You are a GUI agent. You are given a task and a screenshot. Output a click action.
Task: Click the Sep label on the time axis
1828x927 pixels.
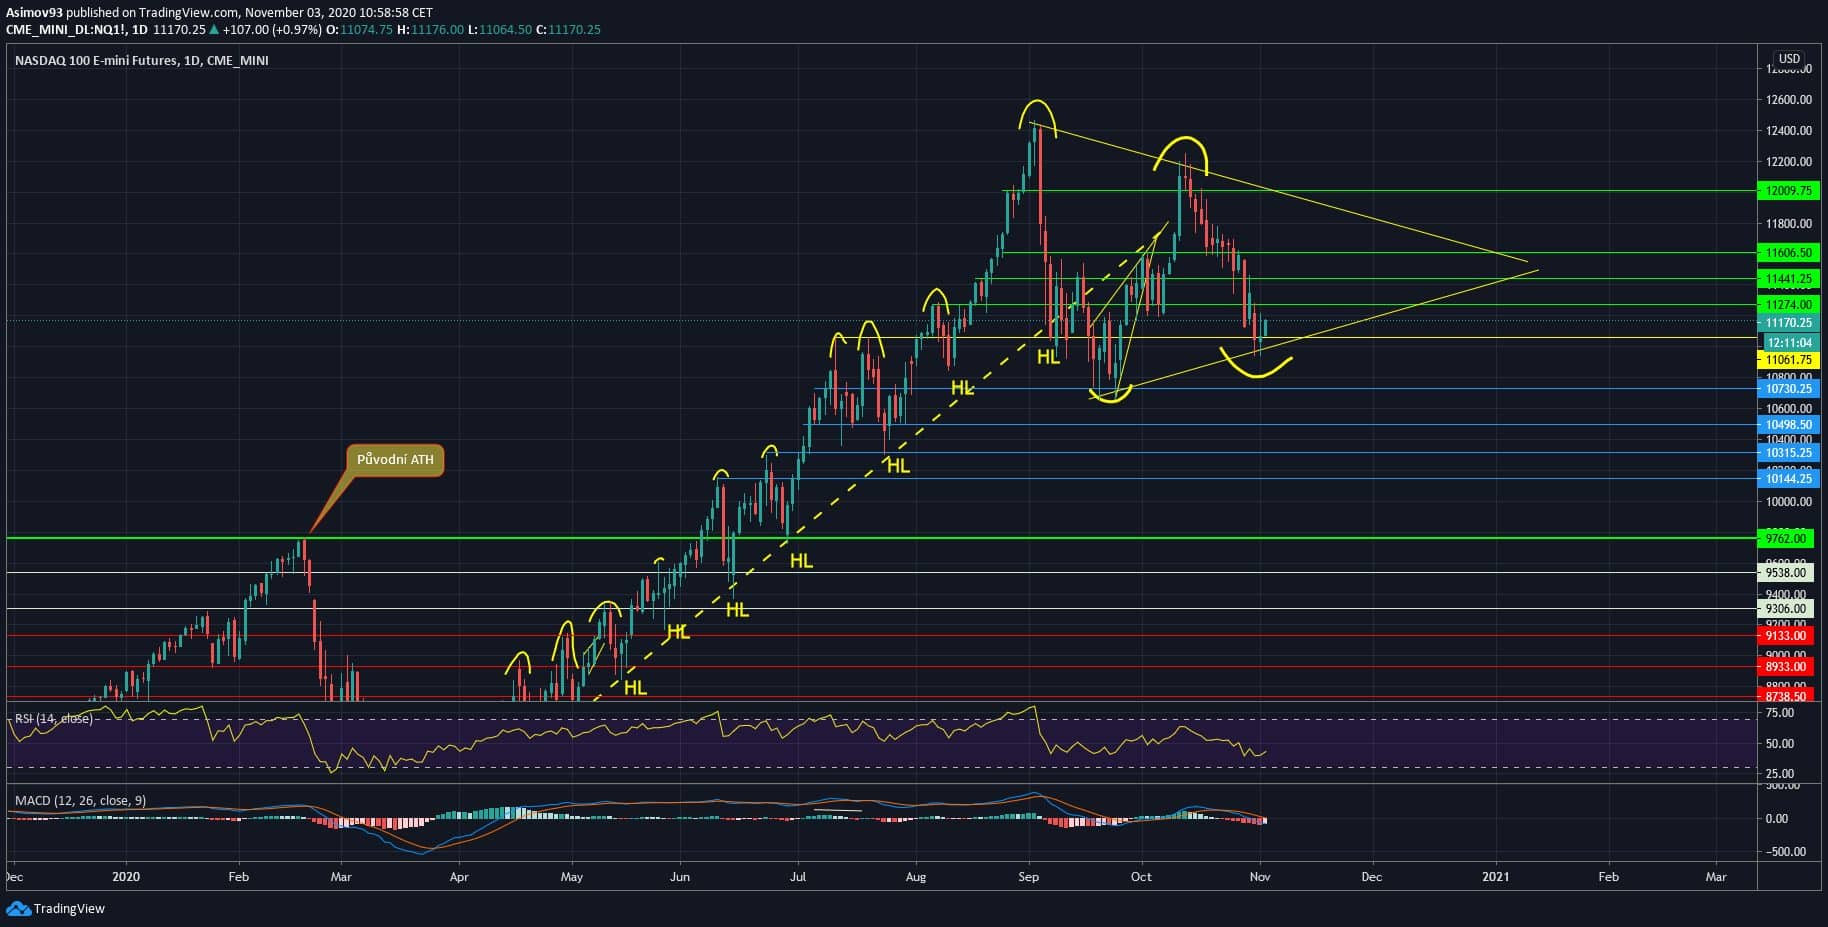coord(1028,877)
